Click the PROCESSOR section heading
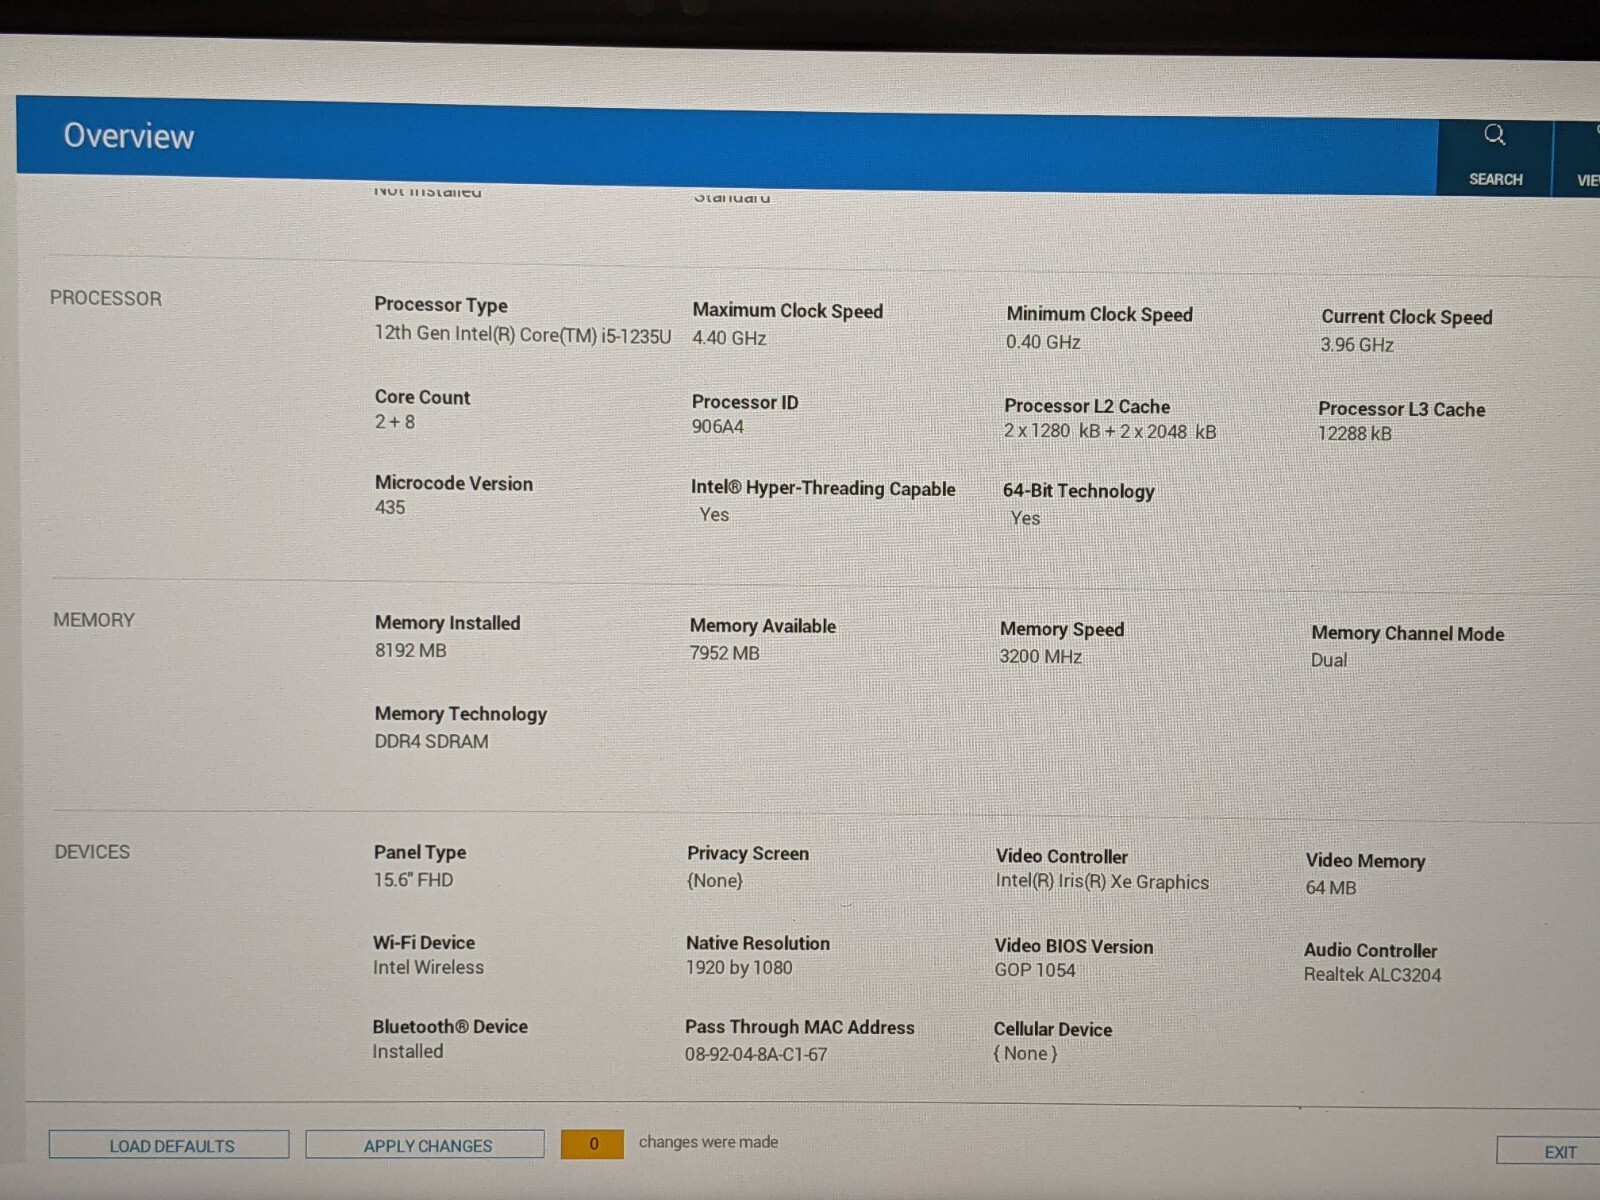This screenshot has width=1600, height=1200. click(106, 298)
